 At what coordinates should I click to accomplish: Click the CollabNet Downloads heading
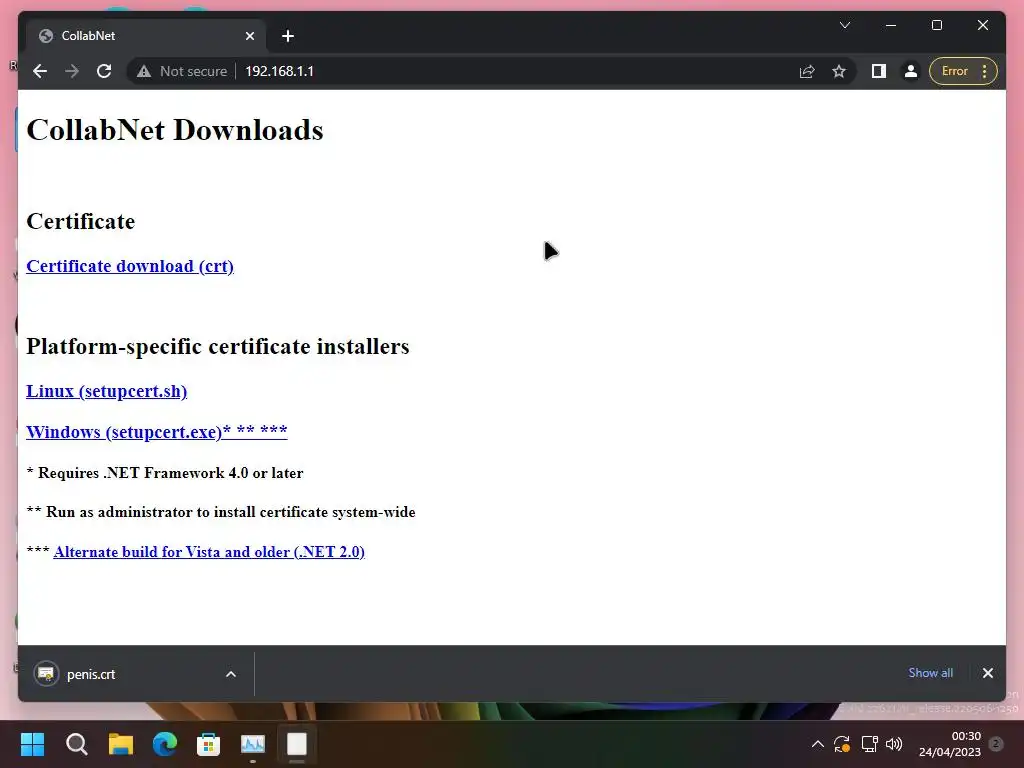click(x=175, y=130)
